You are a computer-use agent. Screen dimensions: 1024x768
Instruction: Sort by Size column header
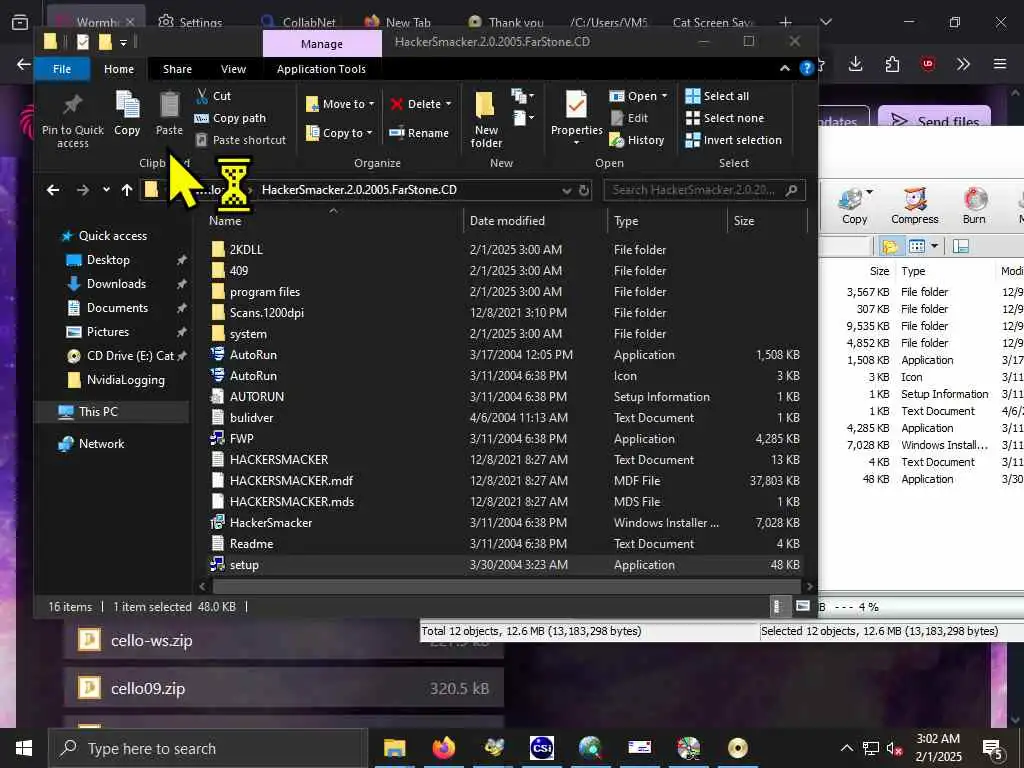[x=744, y=221]
